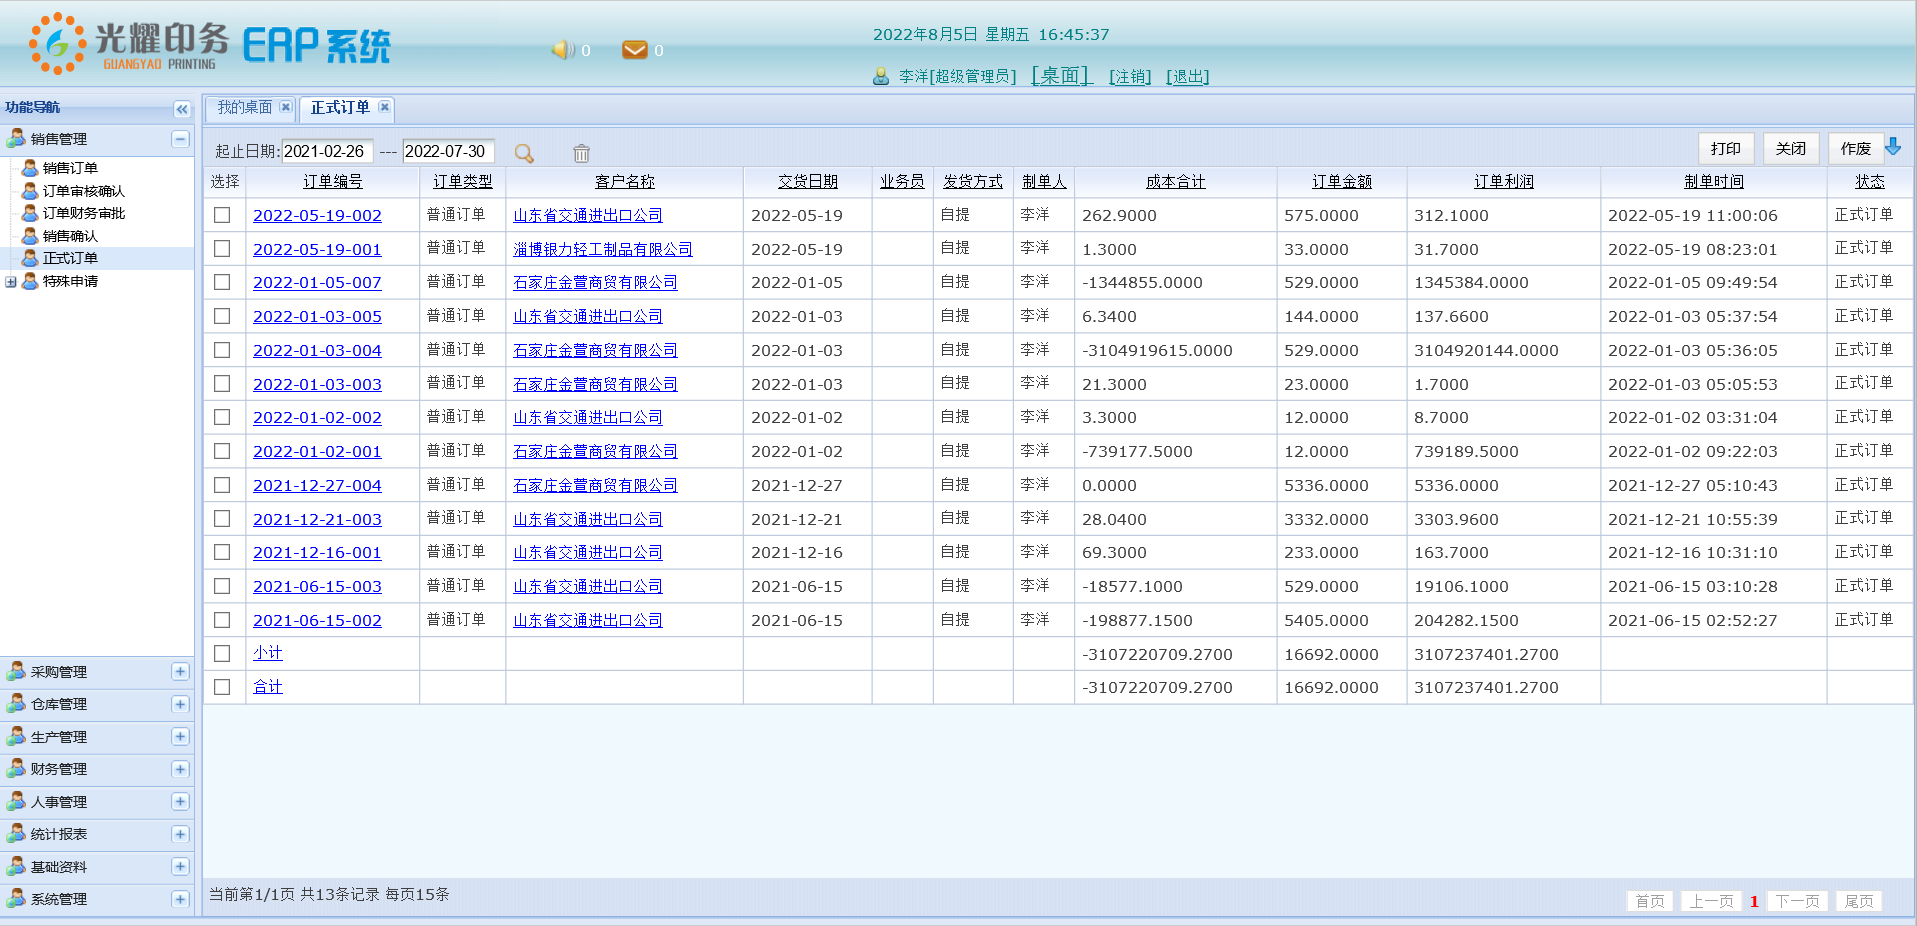Click the 光耀印务 logo

[129, 43]
